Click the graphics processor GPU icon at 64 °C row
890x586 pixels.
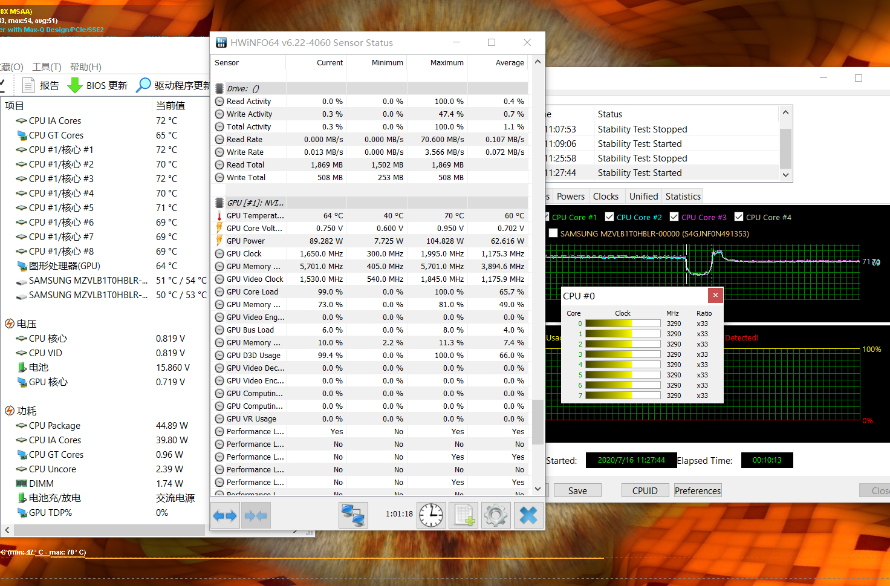click(x=22, y=266)
